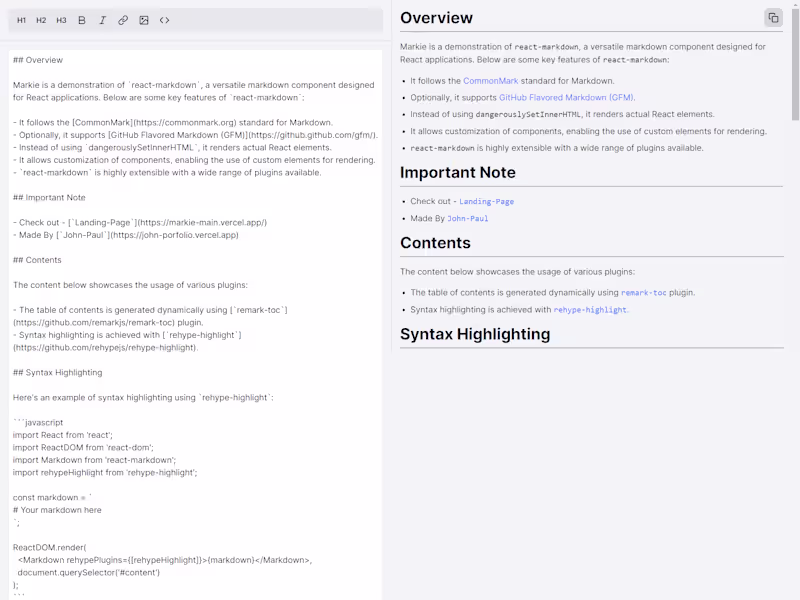Insert a code block with the angle brackets icon
This screenshot has height=600, width=800.
[164, 20]
